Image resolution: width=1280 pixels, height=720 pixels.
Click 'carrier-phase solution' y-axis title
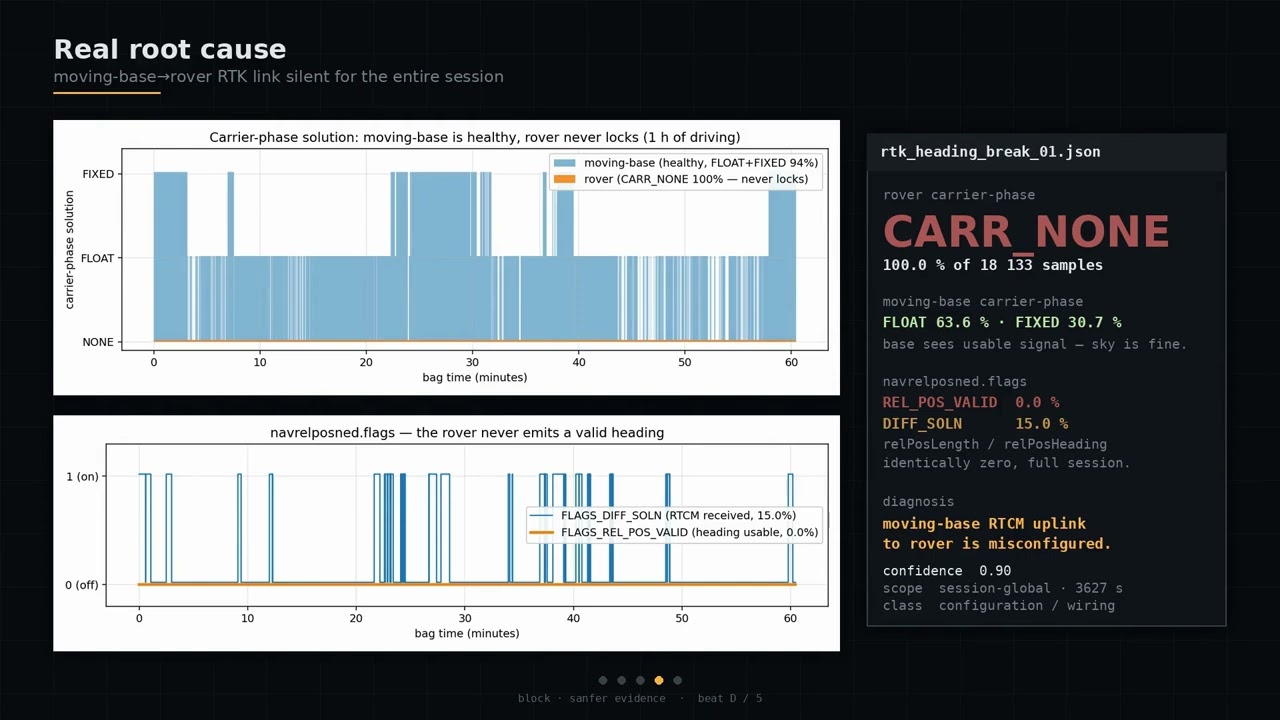click(x=70, y=250)
